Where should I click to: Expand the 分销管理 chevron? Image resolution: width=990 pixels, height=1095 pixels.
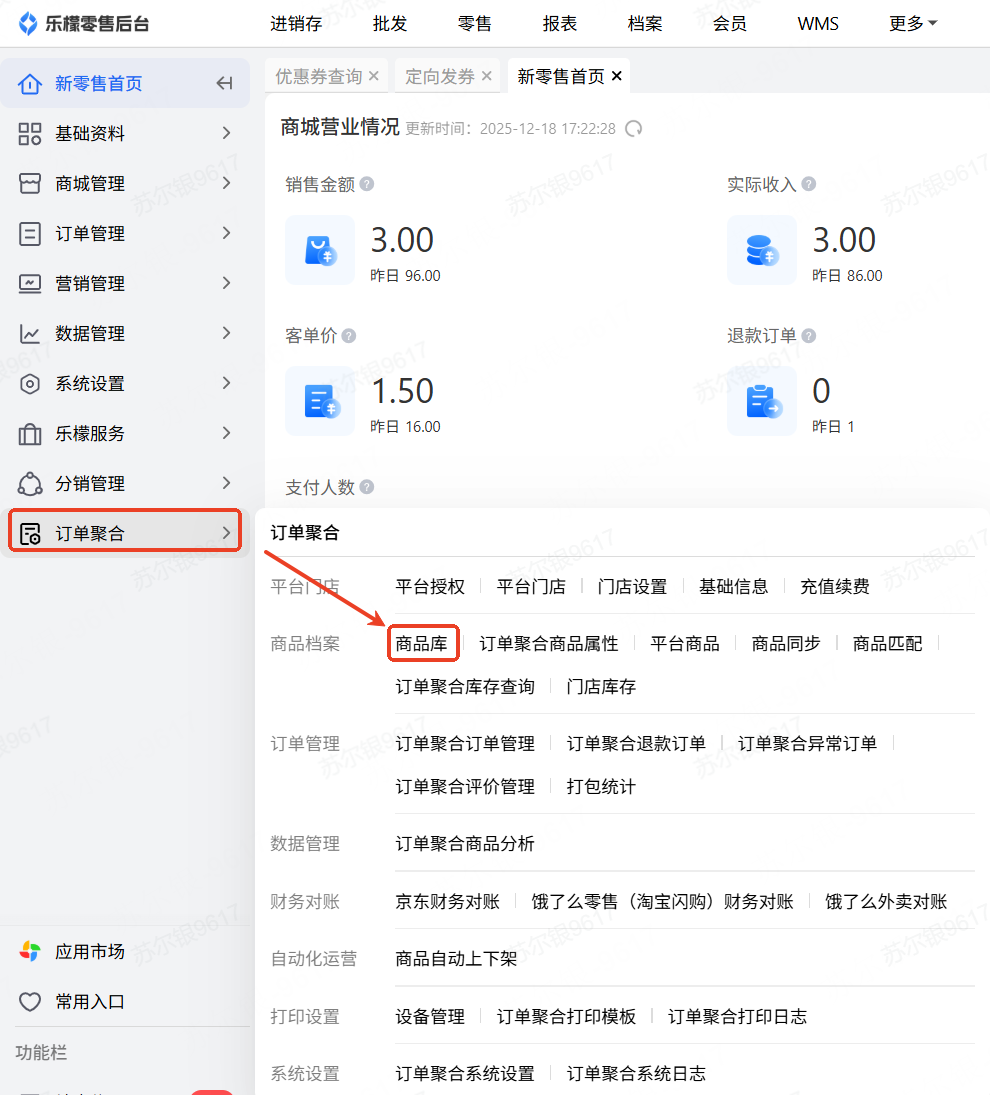(226, 483)
